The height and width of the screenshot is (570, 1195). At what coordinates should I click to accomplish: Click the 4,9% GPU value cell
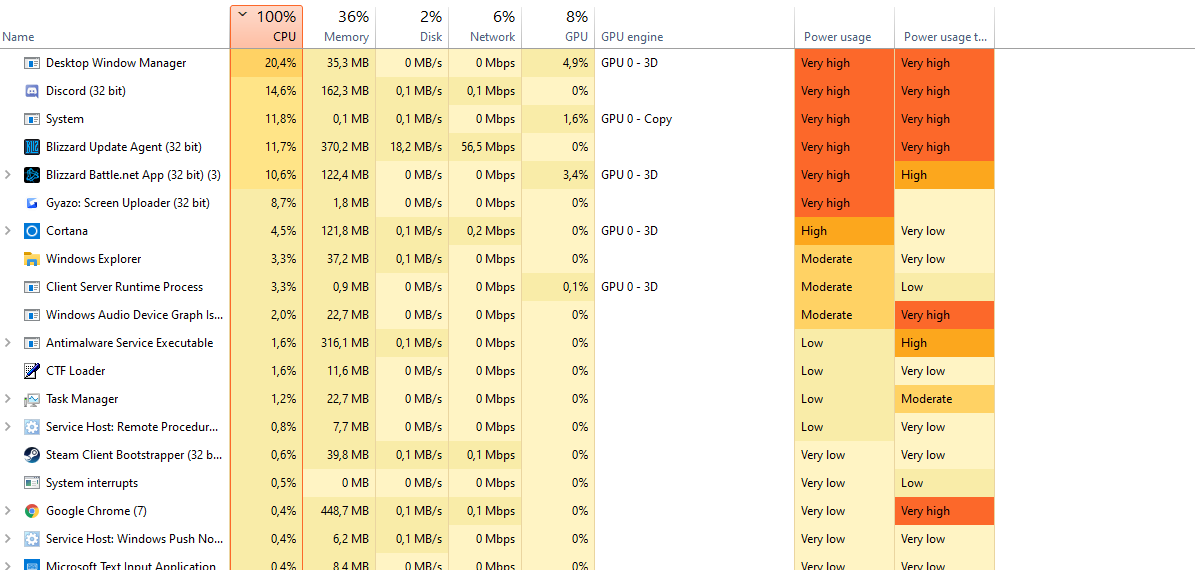(x=558, y=63)
